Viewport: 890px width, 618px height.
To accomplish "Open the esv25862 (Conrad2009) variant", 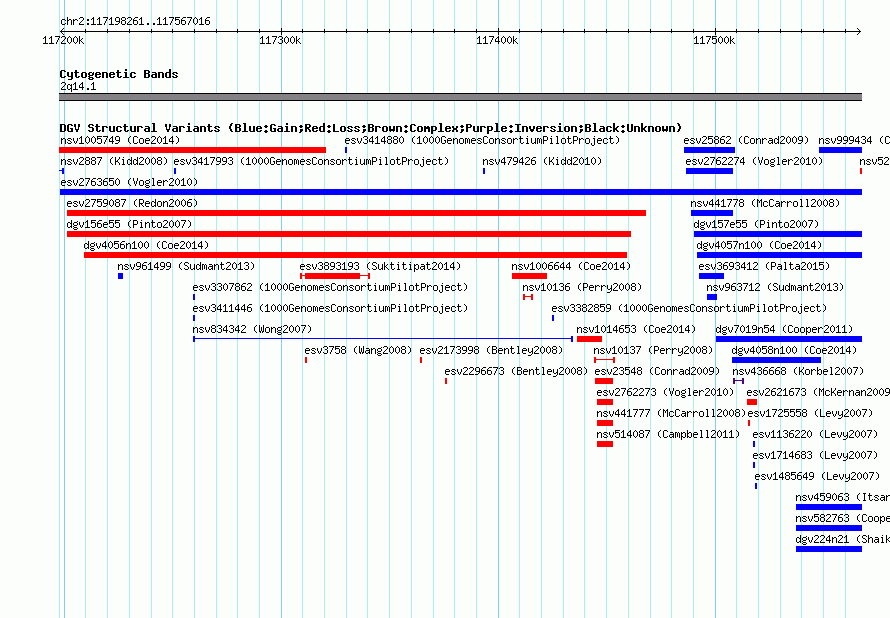I will [746, 140].
